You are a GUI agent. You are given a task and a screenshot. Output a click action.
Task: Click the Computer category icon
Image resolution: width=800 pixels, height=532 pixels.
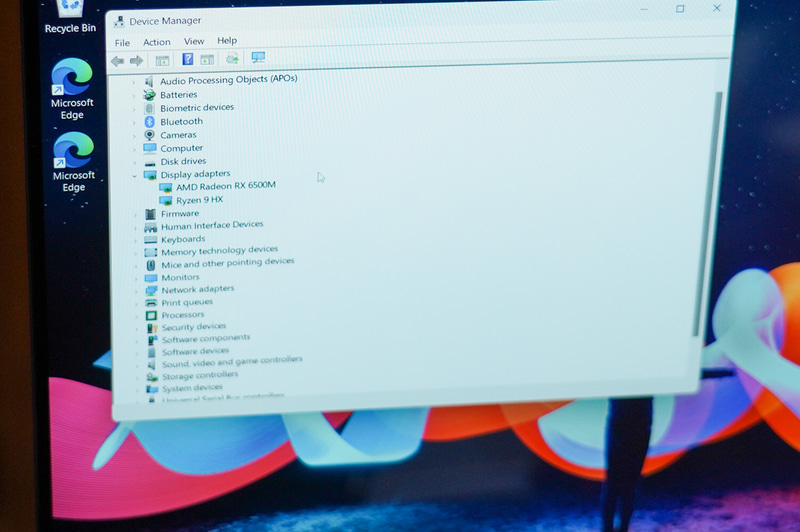click(150, 148)
